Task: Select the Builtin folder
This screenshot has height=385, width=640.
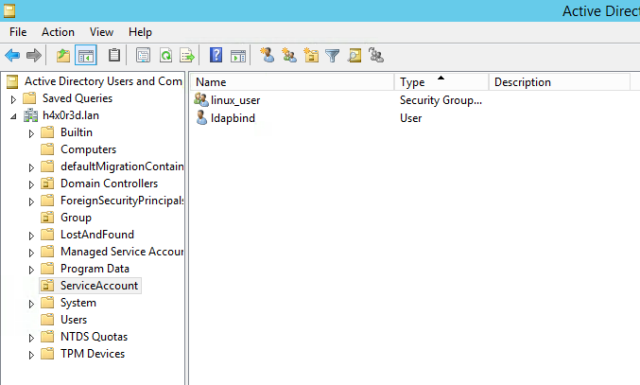Action: coord(76,133)
